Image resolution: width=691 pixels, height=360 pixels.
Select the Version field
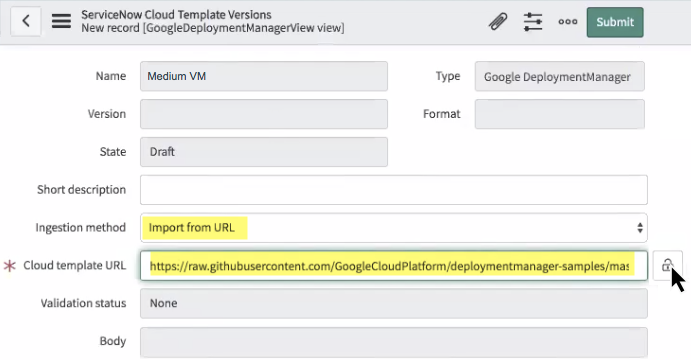coord(264,114)
